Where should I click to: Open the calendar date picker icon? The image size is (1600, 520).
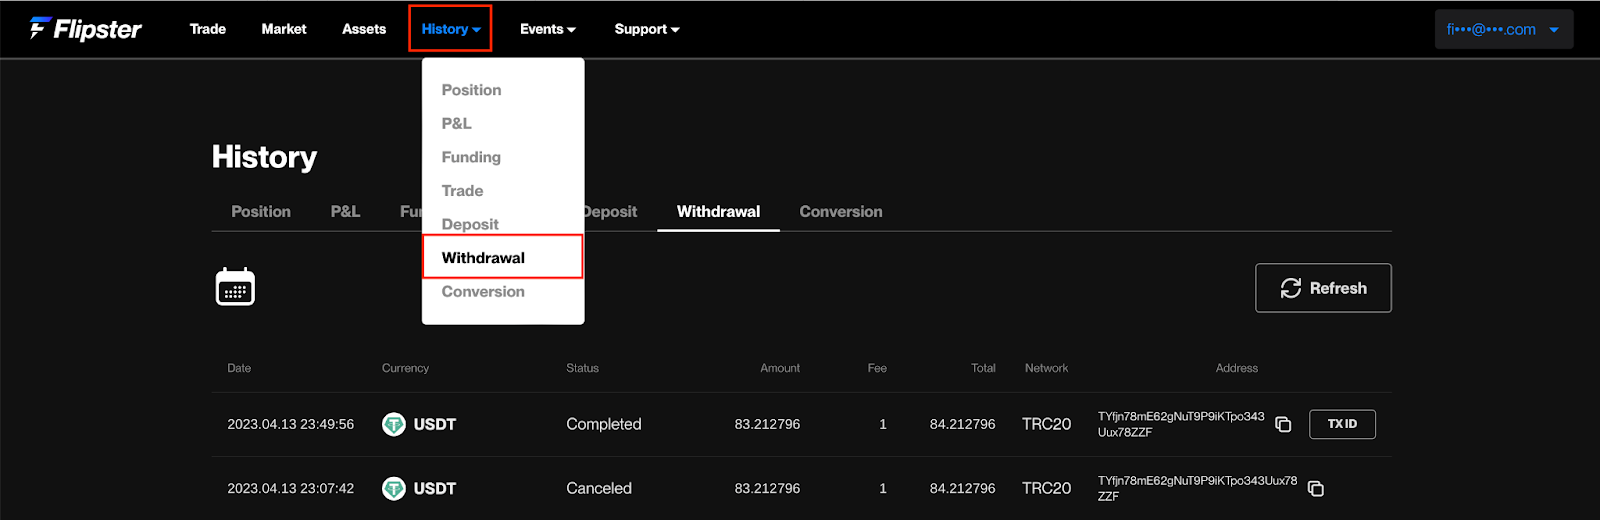(235, 287)
